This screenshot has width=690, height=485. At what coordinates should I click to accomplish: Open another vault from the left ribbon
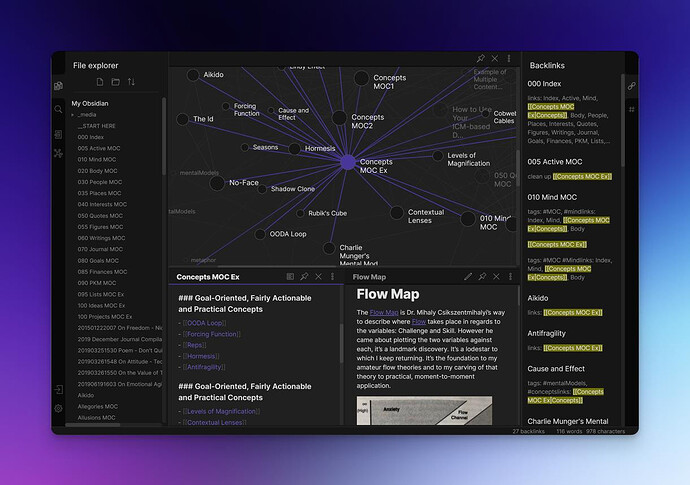58,389
